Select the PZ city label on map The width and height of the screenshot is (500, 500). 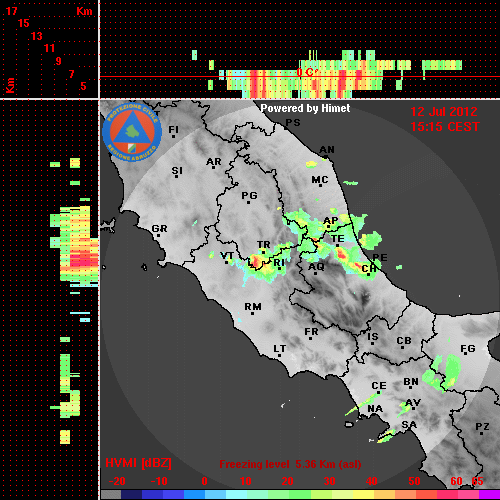(482, 427)
